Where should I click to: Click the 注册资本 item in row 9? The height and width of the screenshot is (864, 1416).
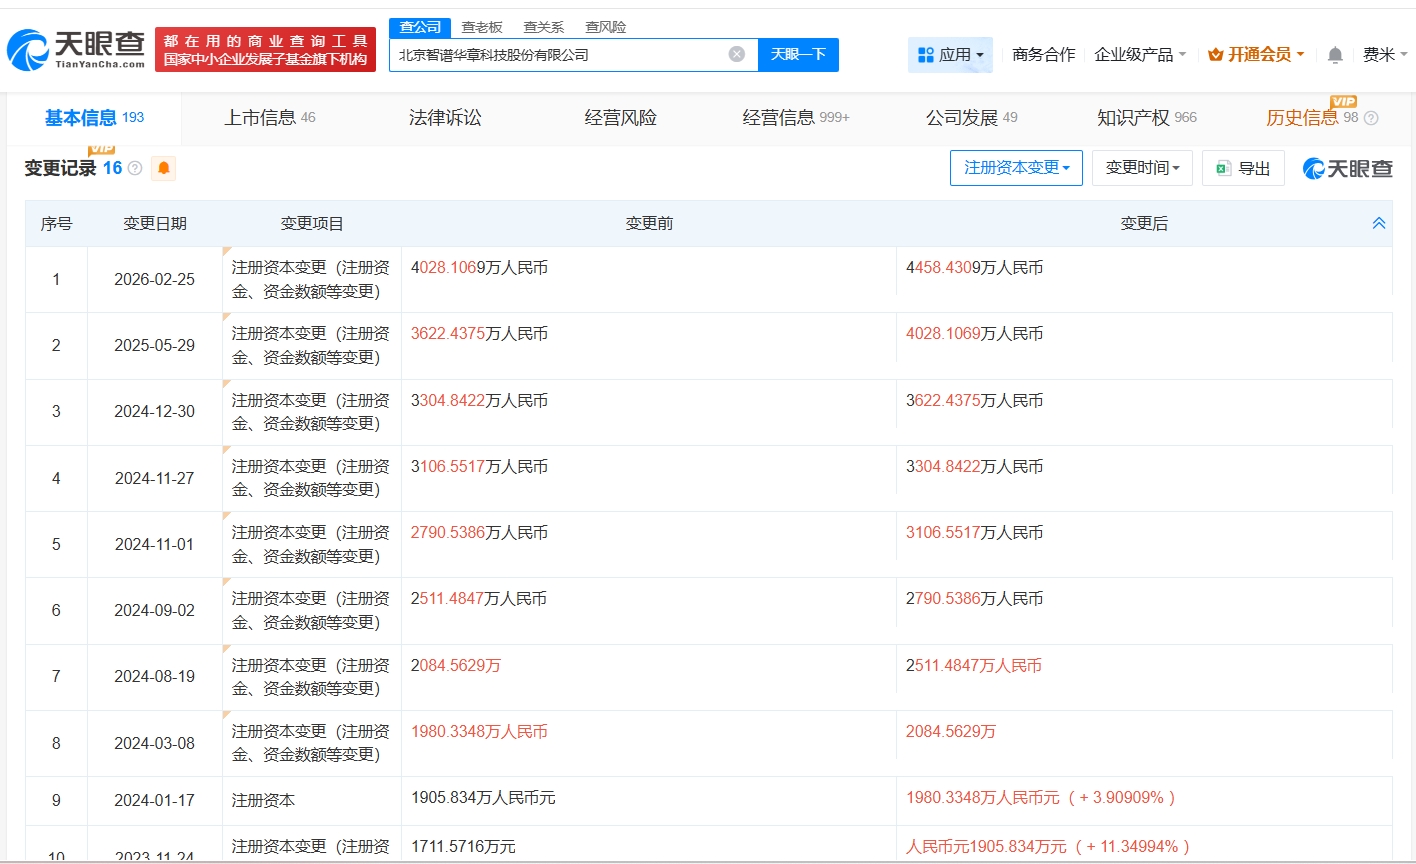tap(263, 800)
